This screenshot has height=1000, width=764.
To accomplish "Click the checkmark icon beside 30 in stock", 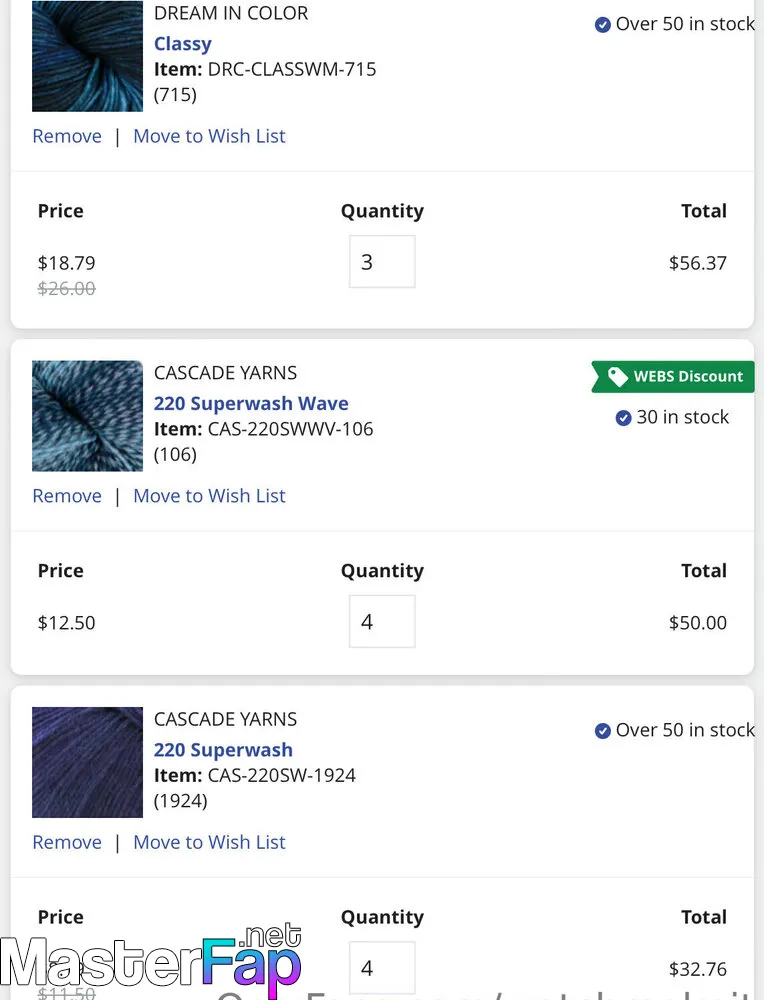I will (623, 418).
